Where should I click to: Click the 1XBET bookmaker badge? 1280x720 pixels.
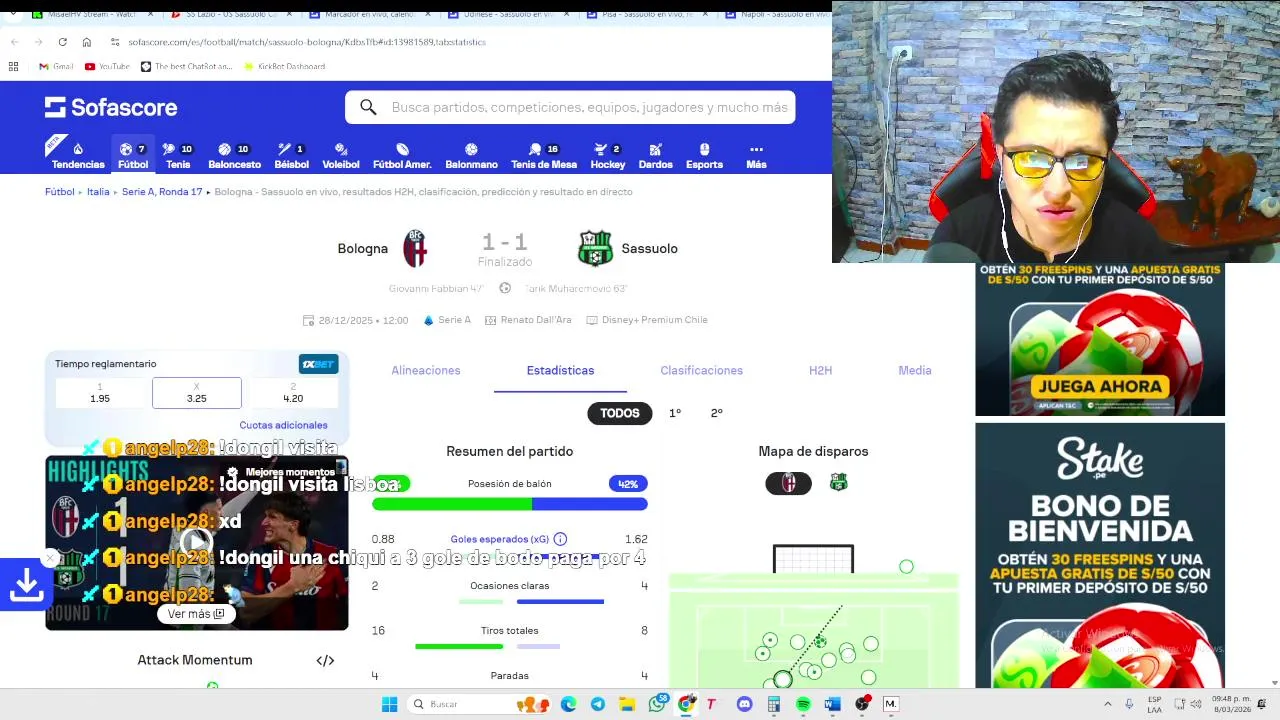click(318, 364)
